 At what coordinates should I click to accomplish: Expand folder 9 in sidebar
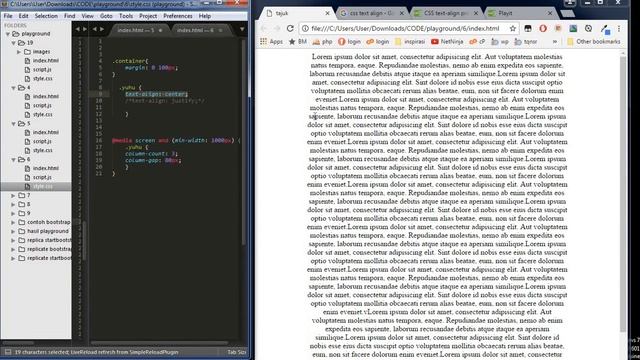click(x=13, y=213)
